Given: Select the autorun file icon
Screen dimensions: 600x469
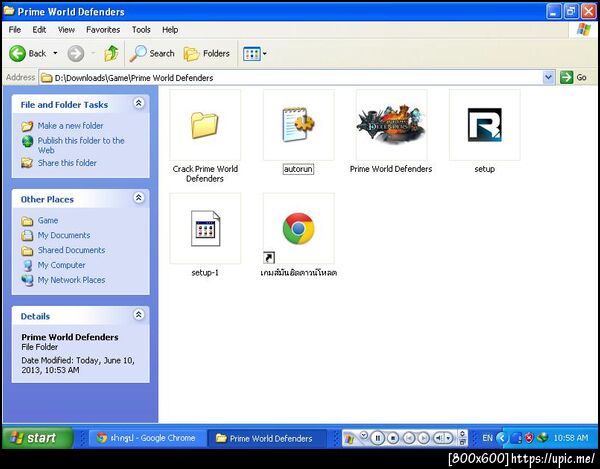Looking at the screenshot, I should (298, 125).
